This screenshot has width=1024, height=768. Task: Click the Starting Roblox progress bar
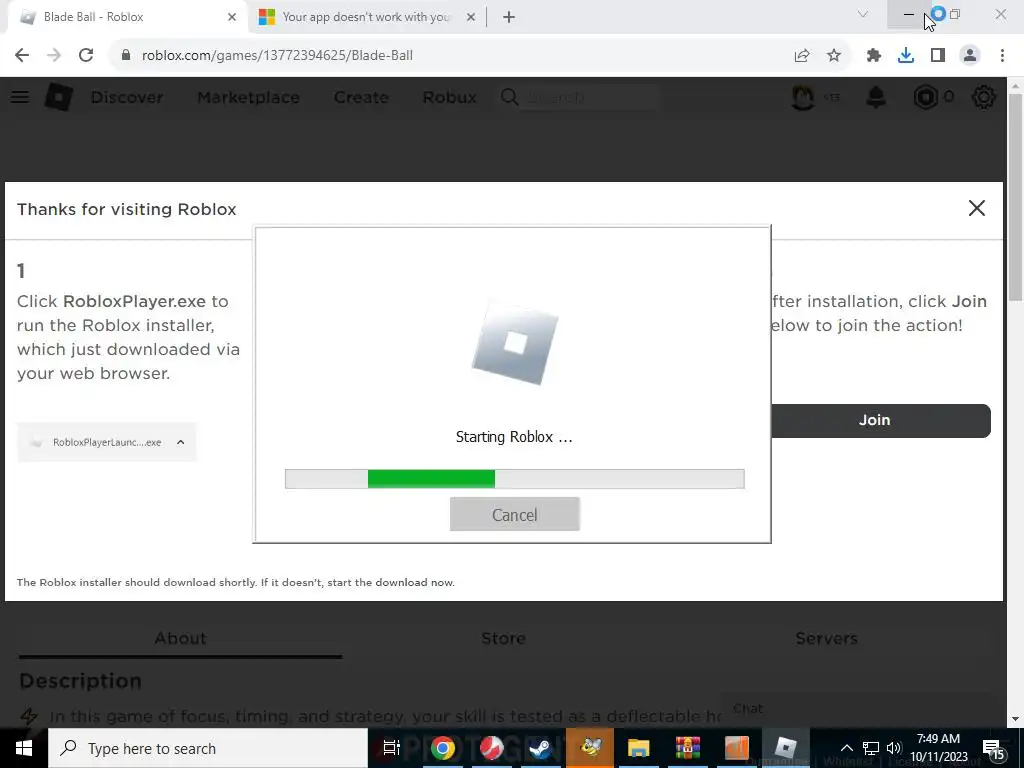click(x=515, y=479)
